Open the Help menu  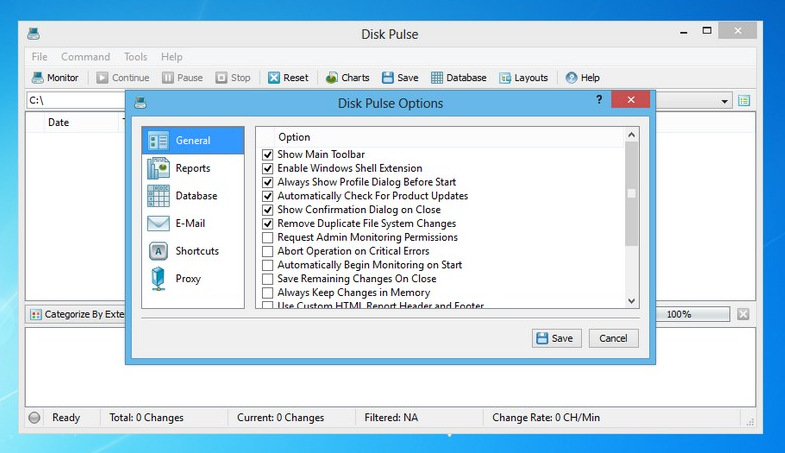click(x=172, y=57)
